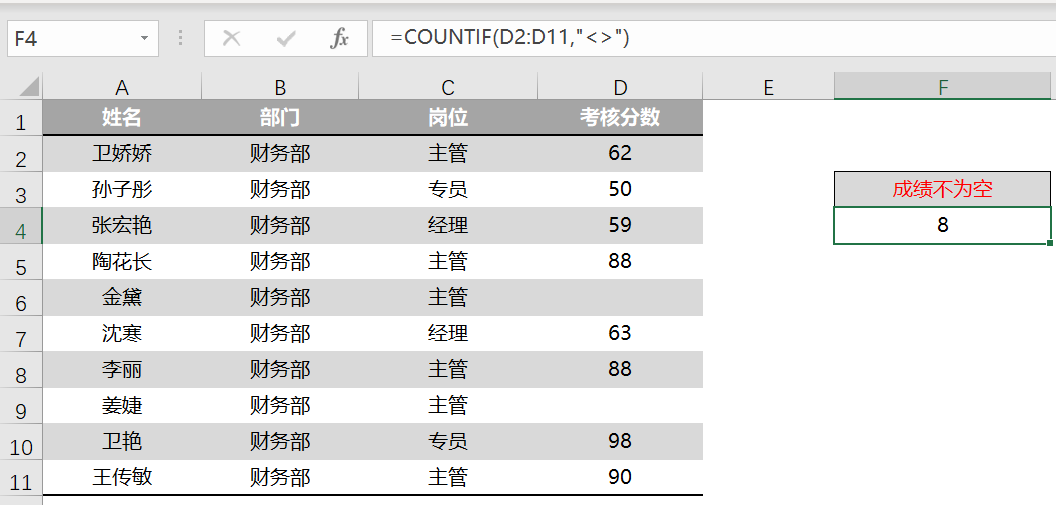Select the cell with name 王传敏

122,477
